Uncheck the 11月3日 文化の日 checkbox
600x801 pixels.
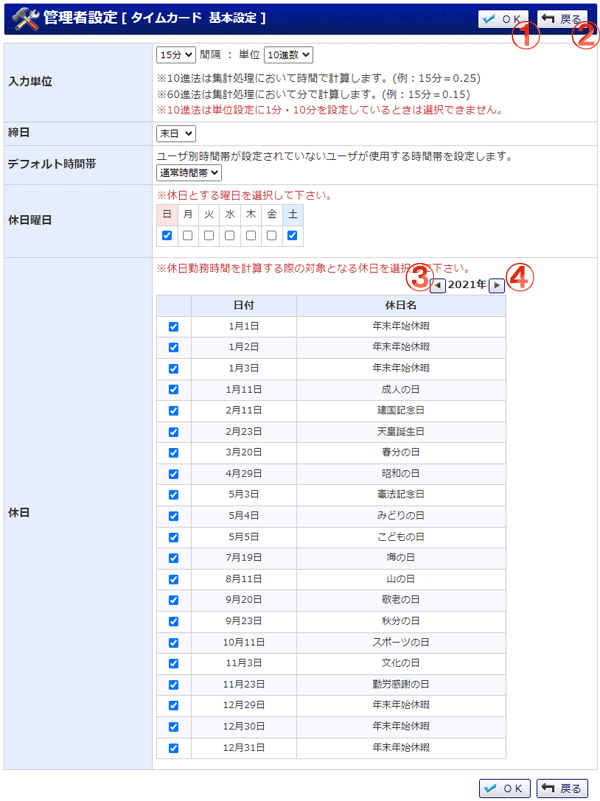tap(174, 664)
